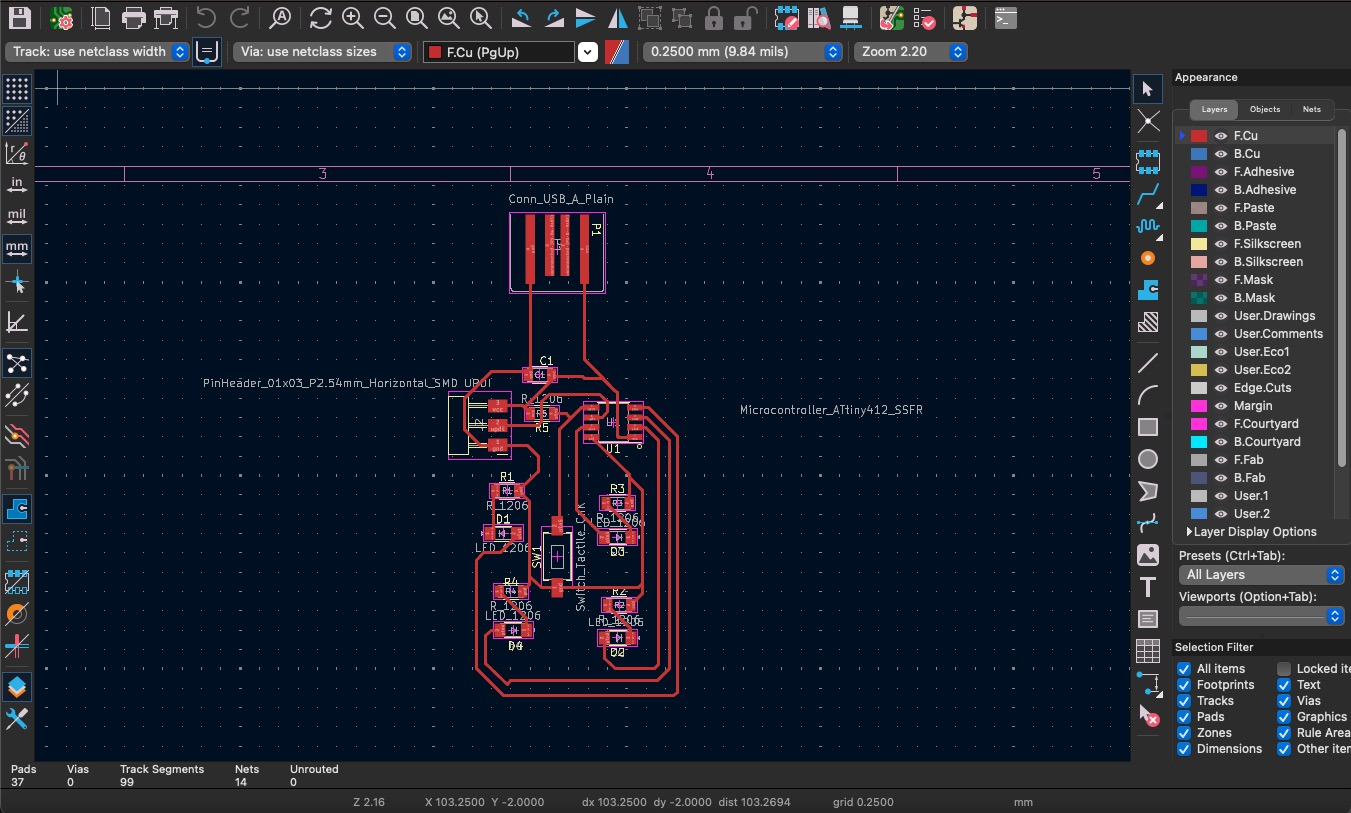Select the Add Vias tool

[x=1148, y=258]
